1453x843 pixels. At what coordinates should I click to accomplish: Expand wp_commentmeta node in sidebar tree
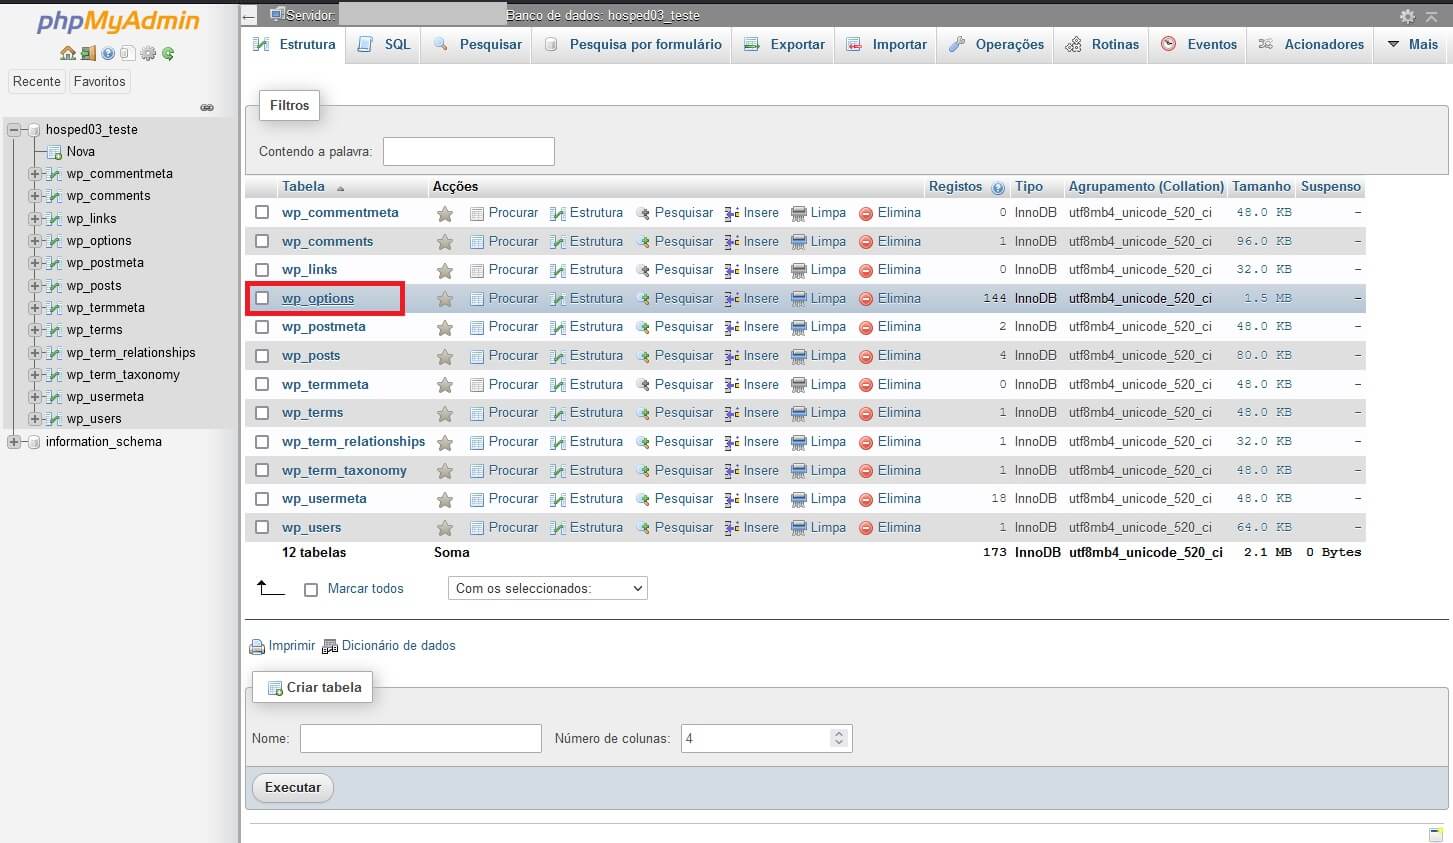[34, 174]
